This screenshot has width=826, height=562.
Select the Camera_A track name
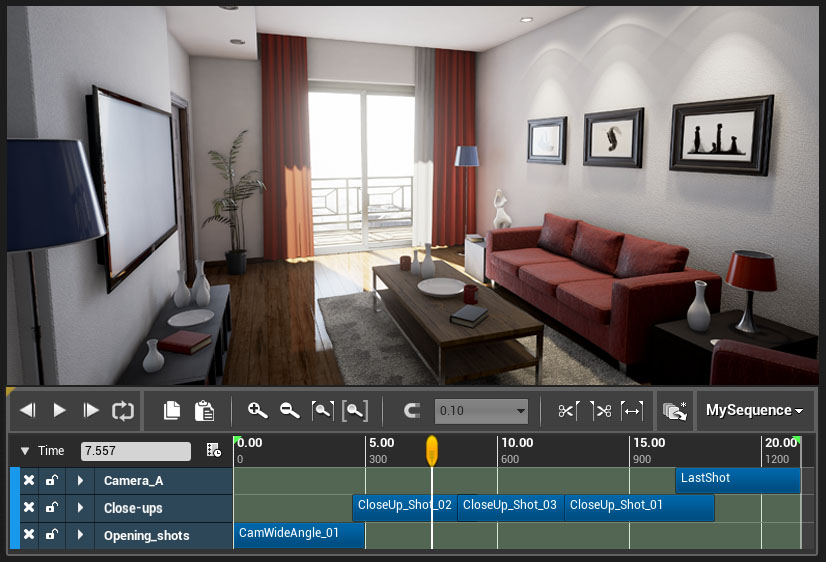pos(133,480)
